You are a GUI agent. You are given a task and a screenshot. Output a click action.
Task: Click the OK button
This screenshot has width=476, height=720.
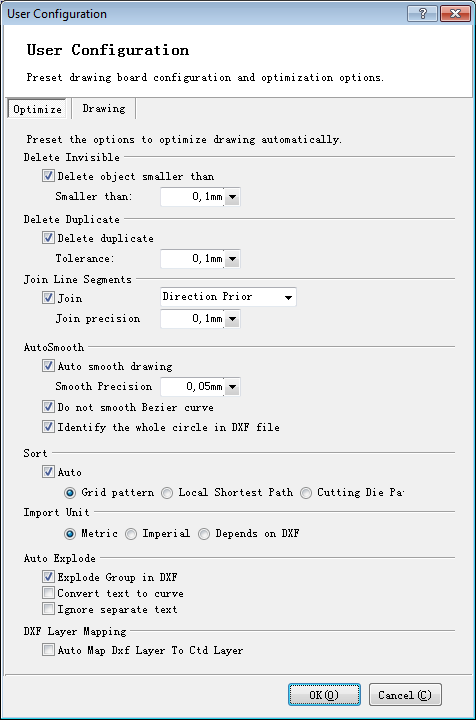pyautogui.click(x=324, y=695)
